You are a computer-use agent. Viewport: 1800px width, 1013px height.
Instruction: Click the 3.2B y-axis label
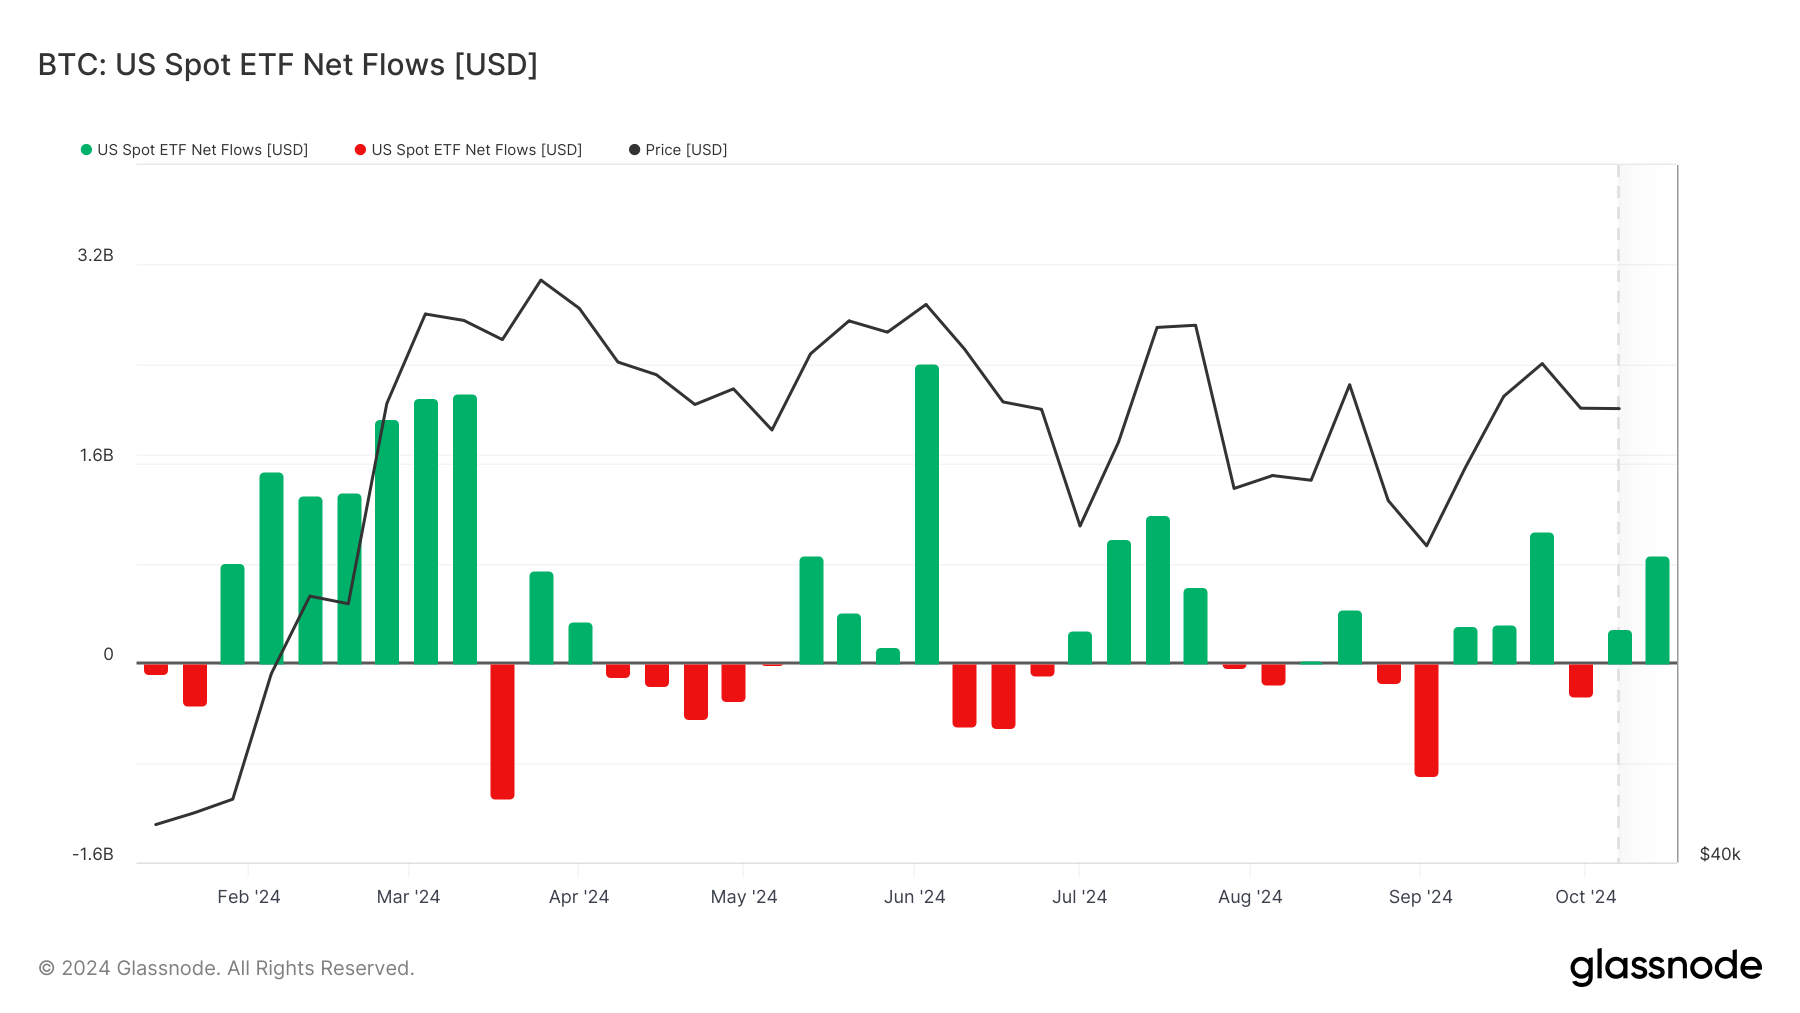(x=96, y=256)
